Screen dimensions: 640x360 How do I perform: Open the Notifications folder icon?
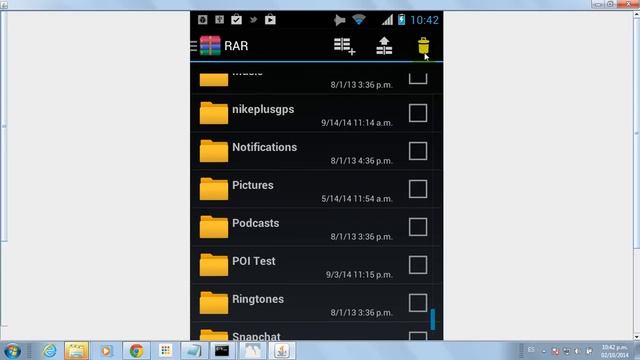213,151
